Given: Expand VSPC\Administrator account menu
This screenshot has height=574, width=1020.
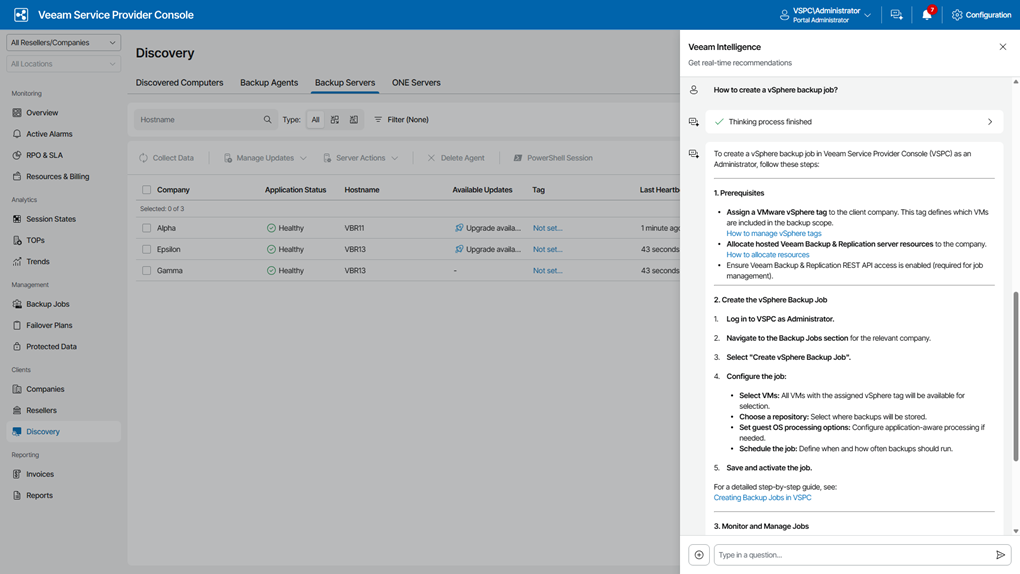Looking at the screenshot, I should click(x=826, y=14).
